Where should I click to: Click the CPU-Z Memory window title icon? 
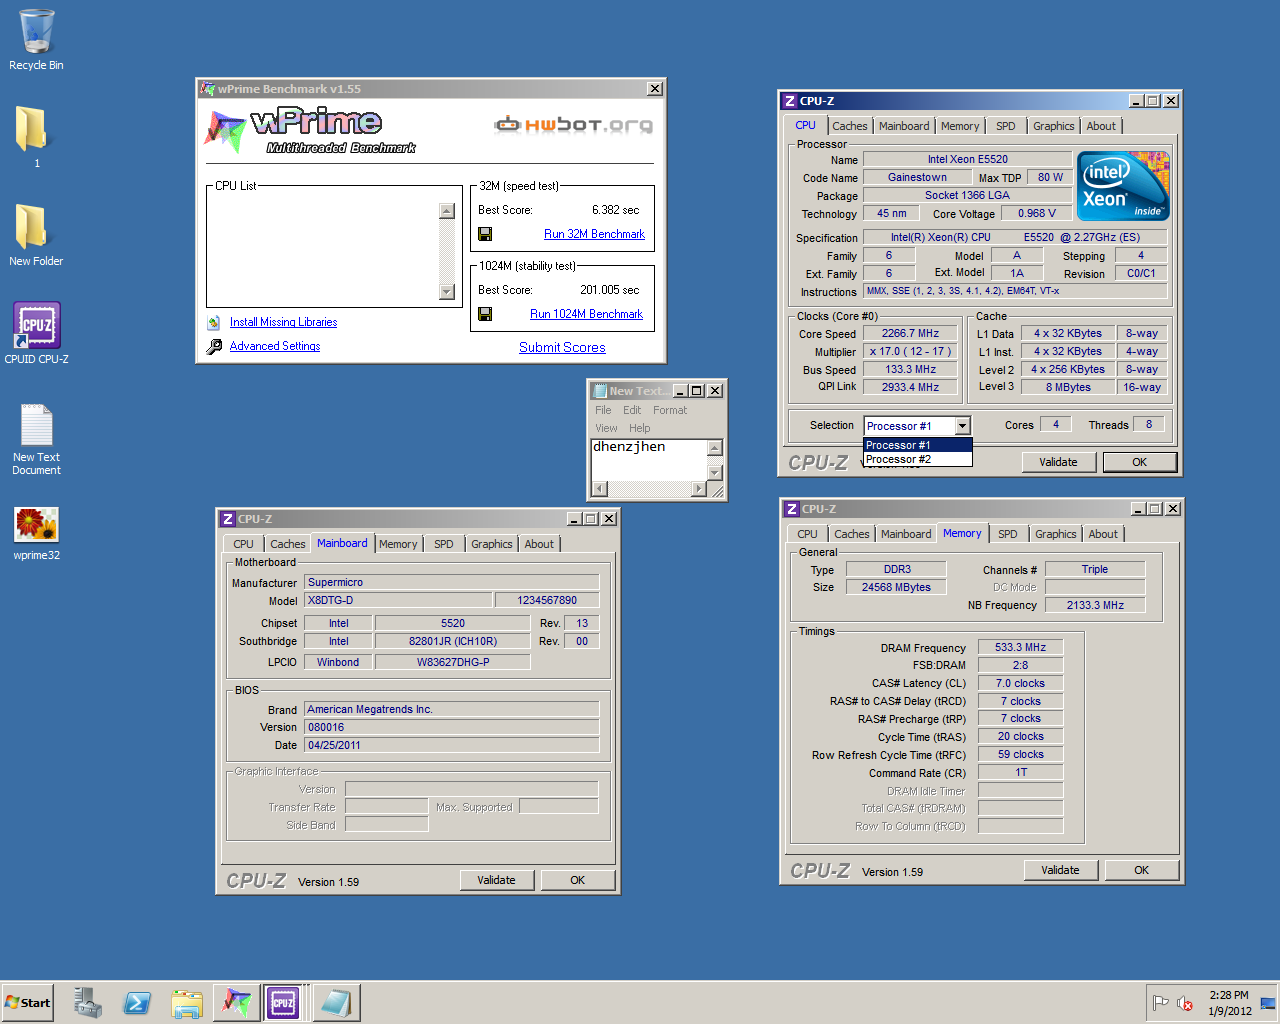pos(791,509)
